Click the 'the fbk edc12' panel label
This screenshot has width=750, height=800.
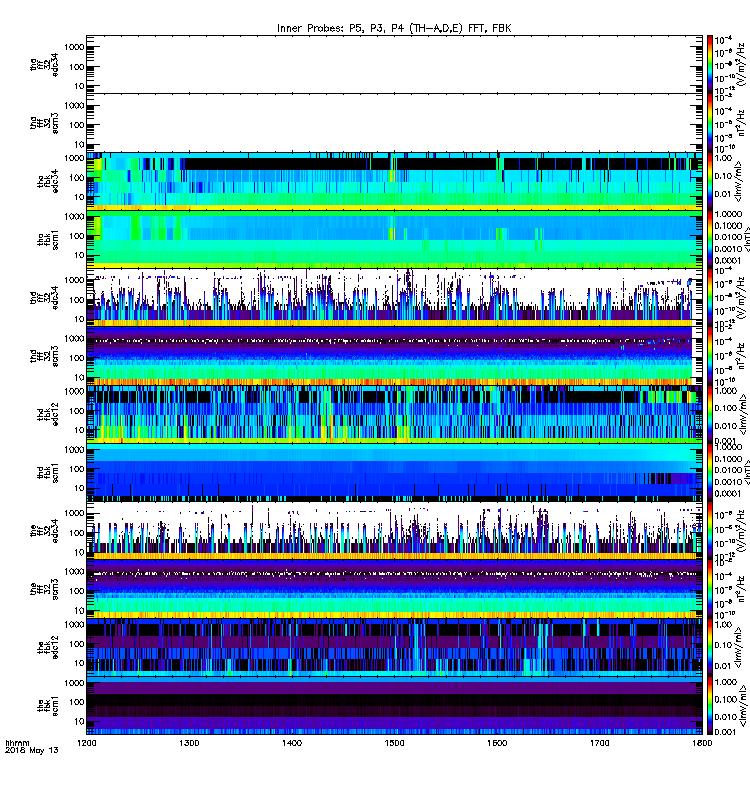48,647
